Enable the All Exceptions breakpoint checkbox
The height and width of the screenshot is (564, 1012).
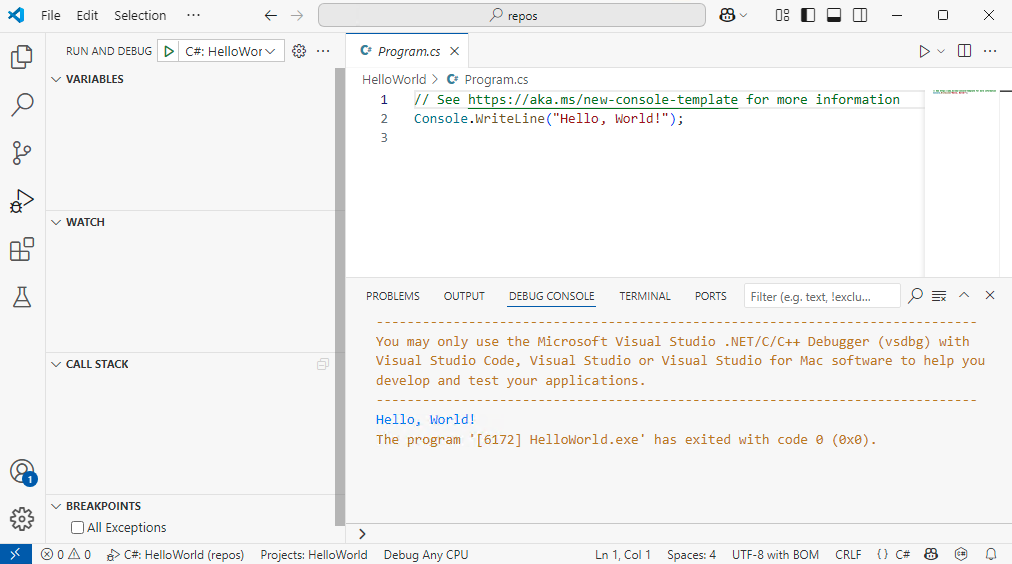coord(77,528)
